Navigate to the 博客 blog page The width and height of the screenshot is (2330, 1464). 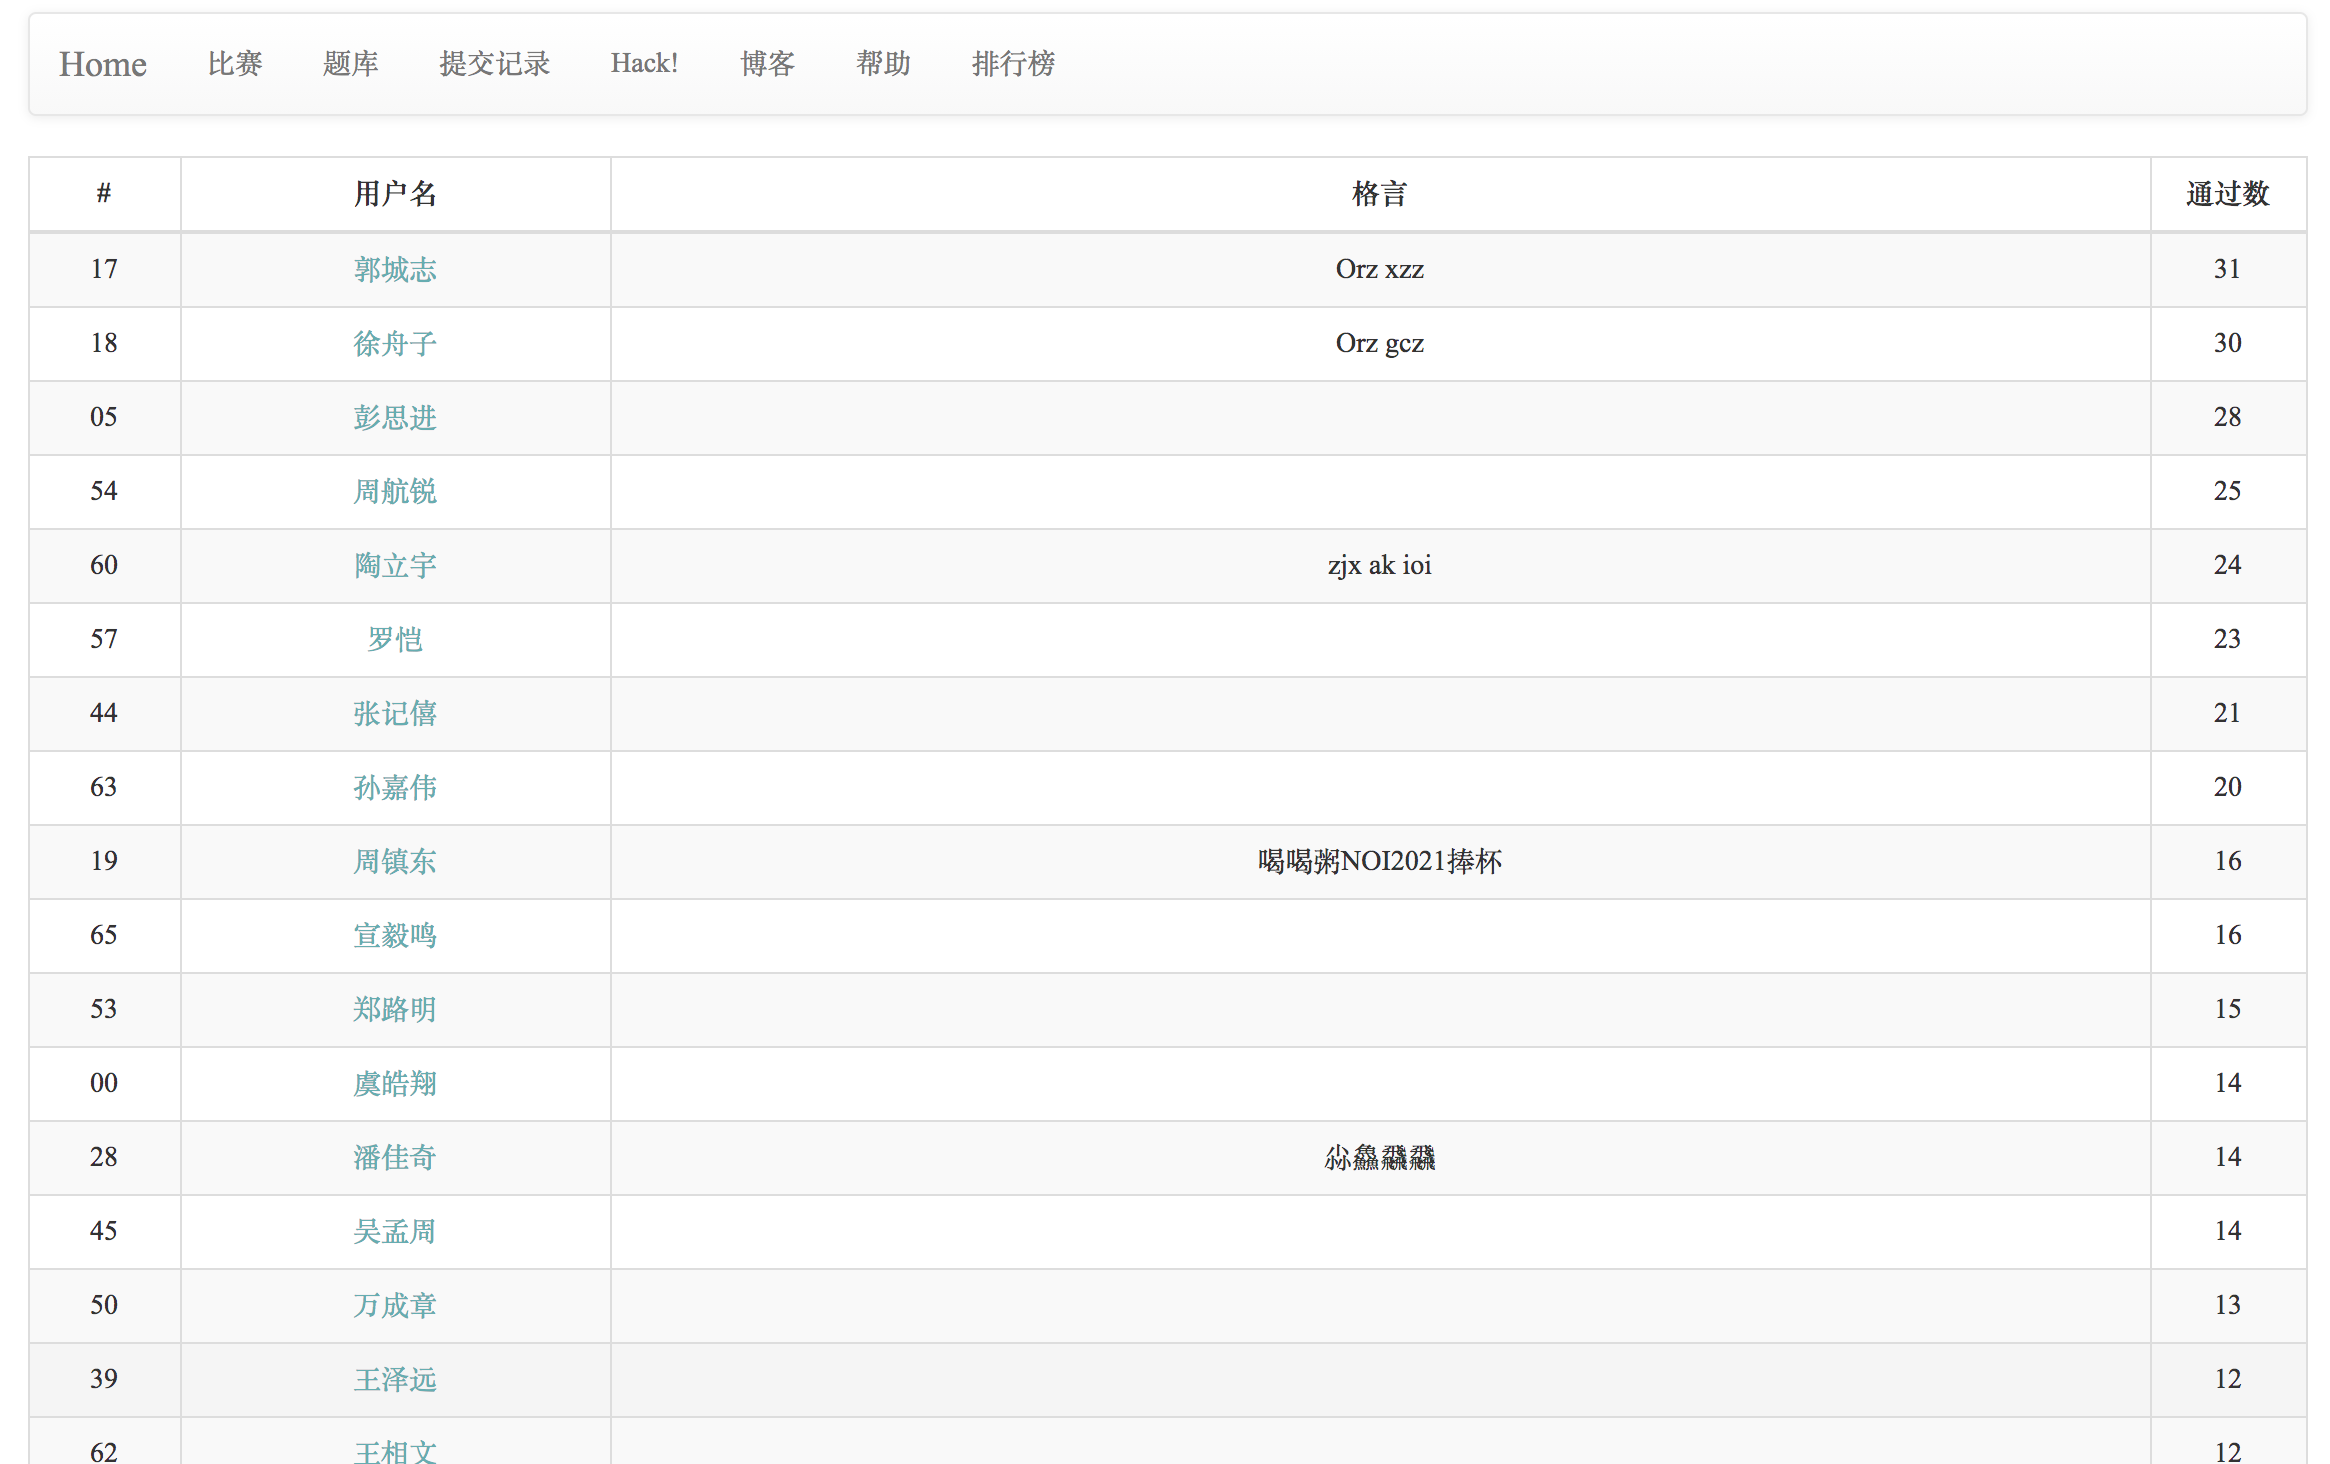point(767,64)
